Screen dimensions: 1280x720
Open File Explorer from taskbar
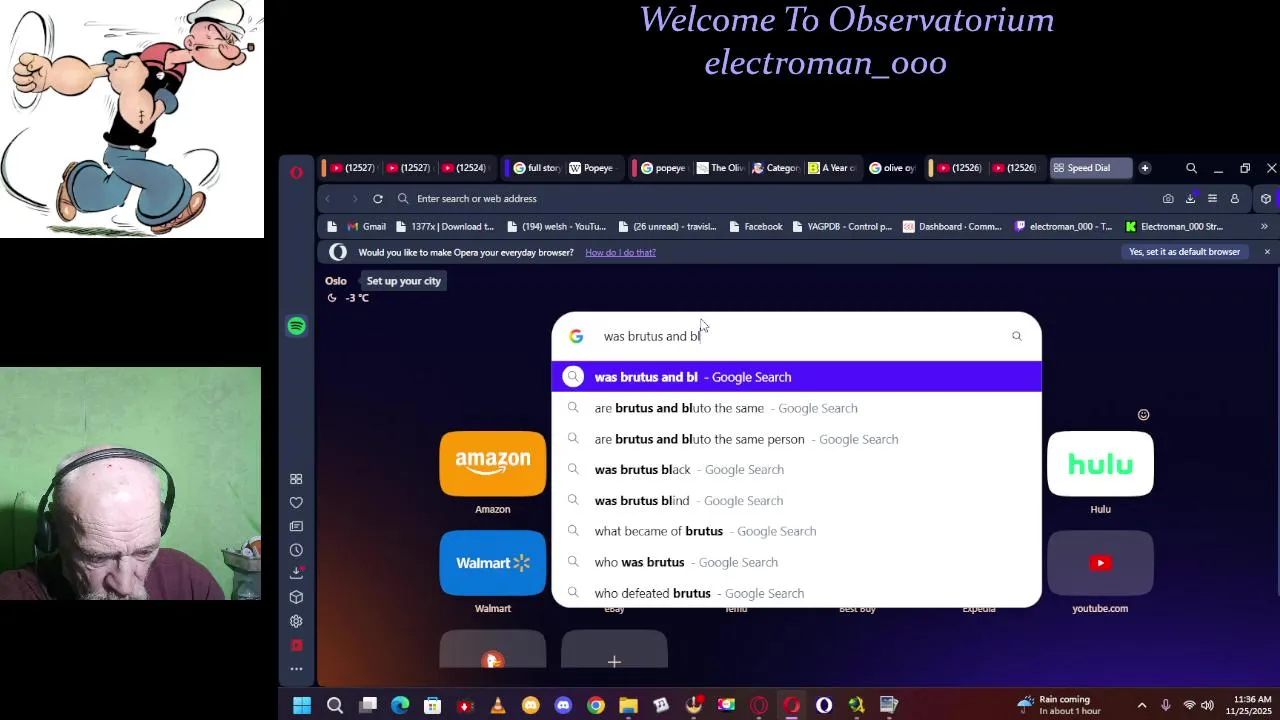point(628,706)
